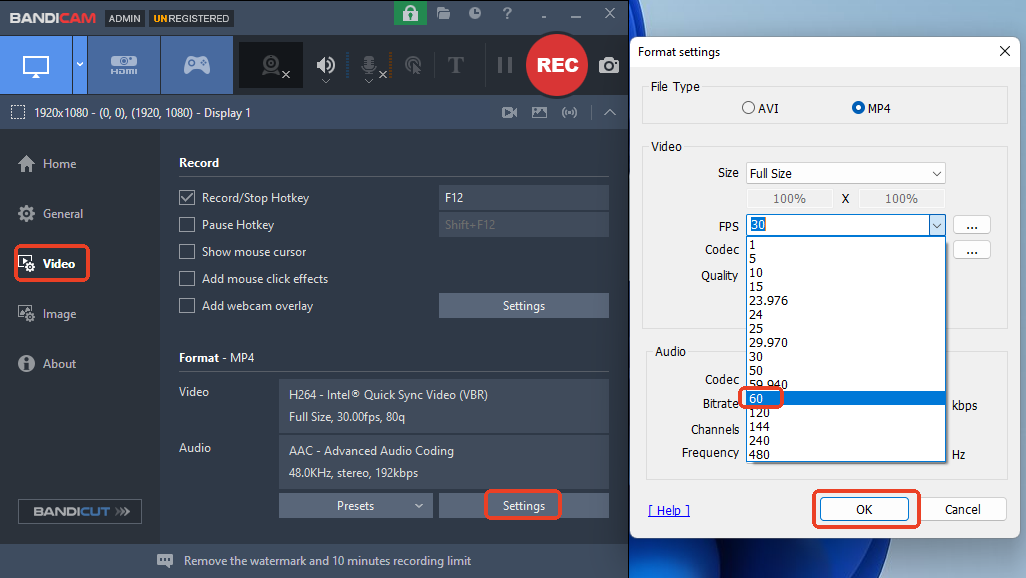Image resolution: width=1026 pixels, height=578 pixels.
Task: Open text overlay T icon
Action: [x=455, y=65]
